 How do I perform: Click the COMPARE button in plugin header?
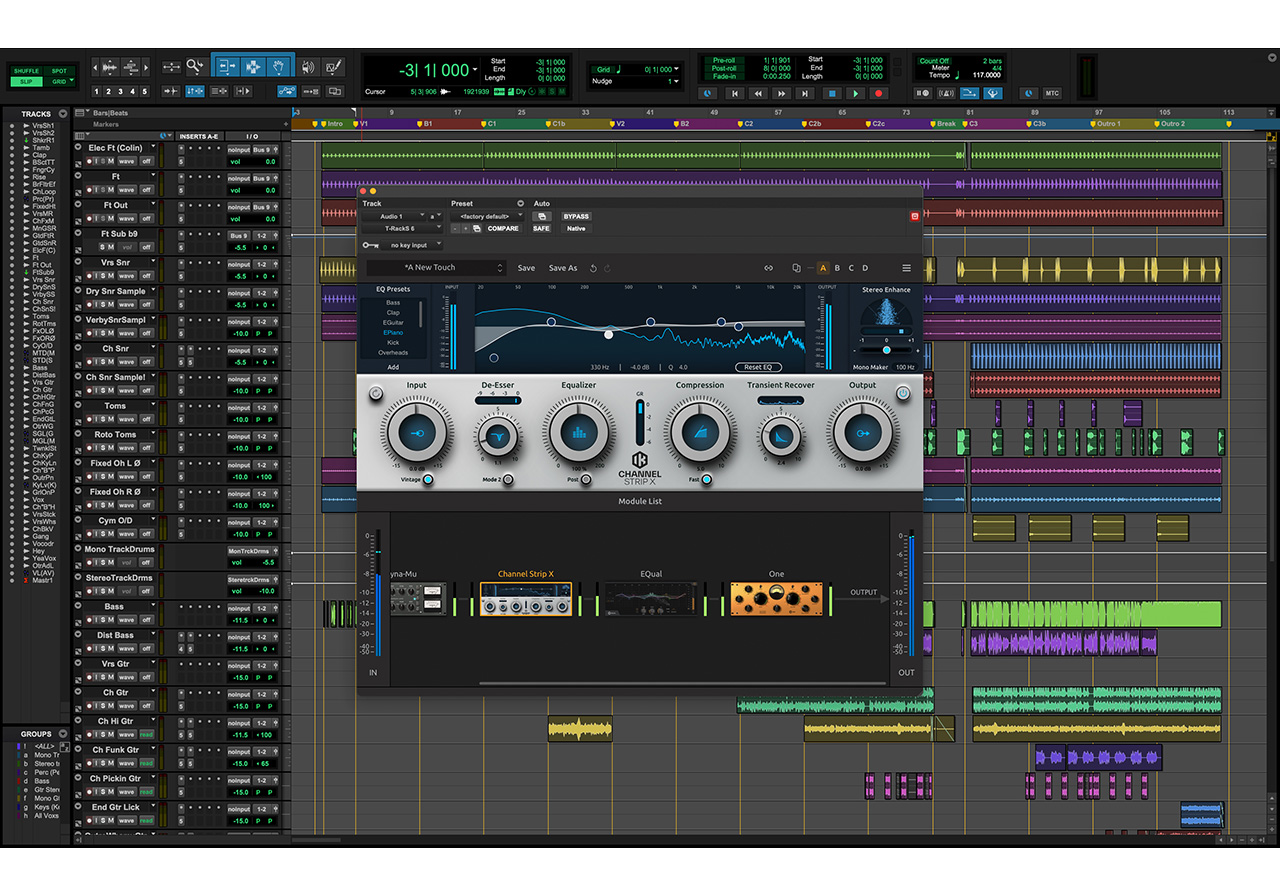point(503,228)
